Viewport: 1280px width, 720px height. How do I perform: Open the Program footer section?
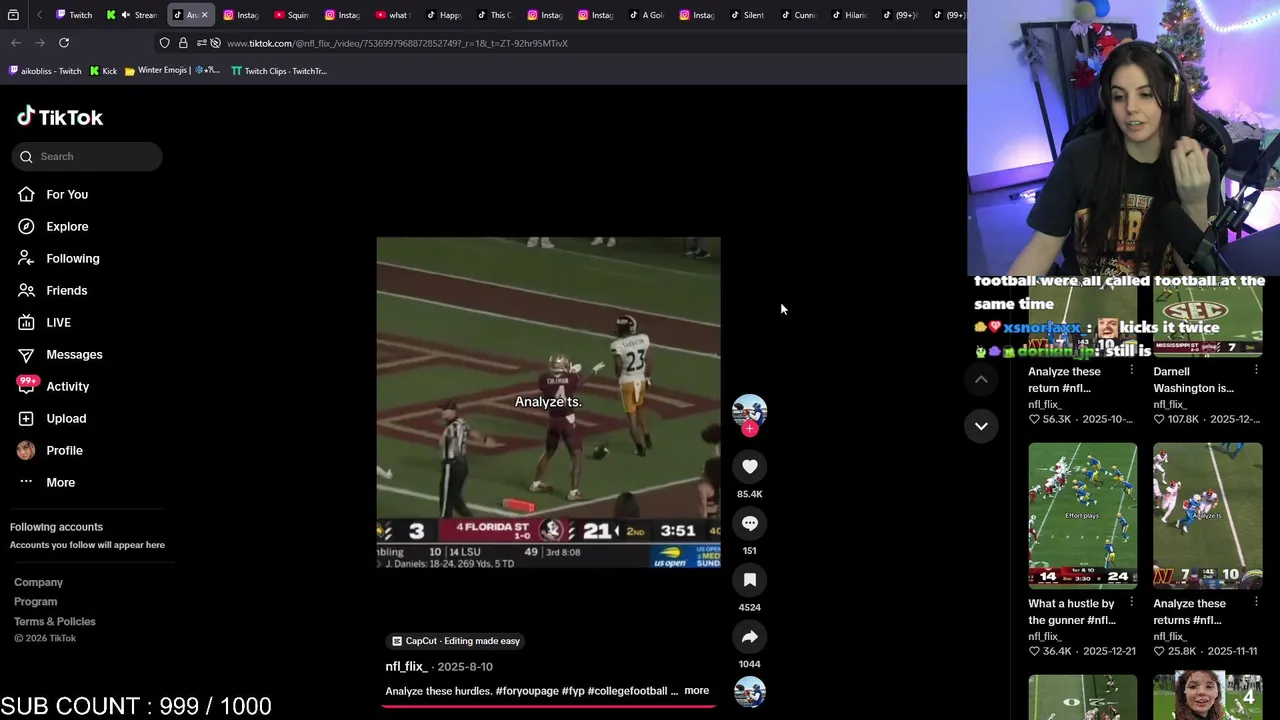tap(35, 602)
